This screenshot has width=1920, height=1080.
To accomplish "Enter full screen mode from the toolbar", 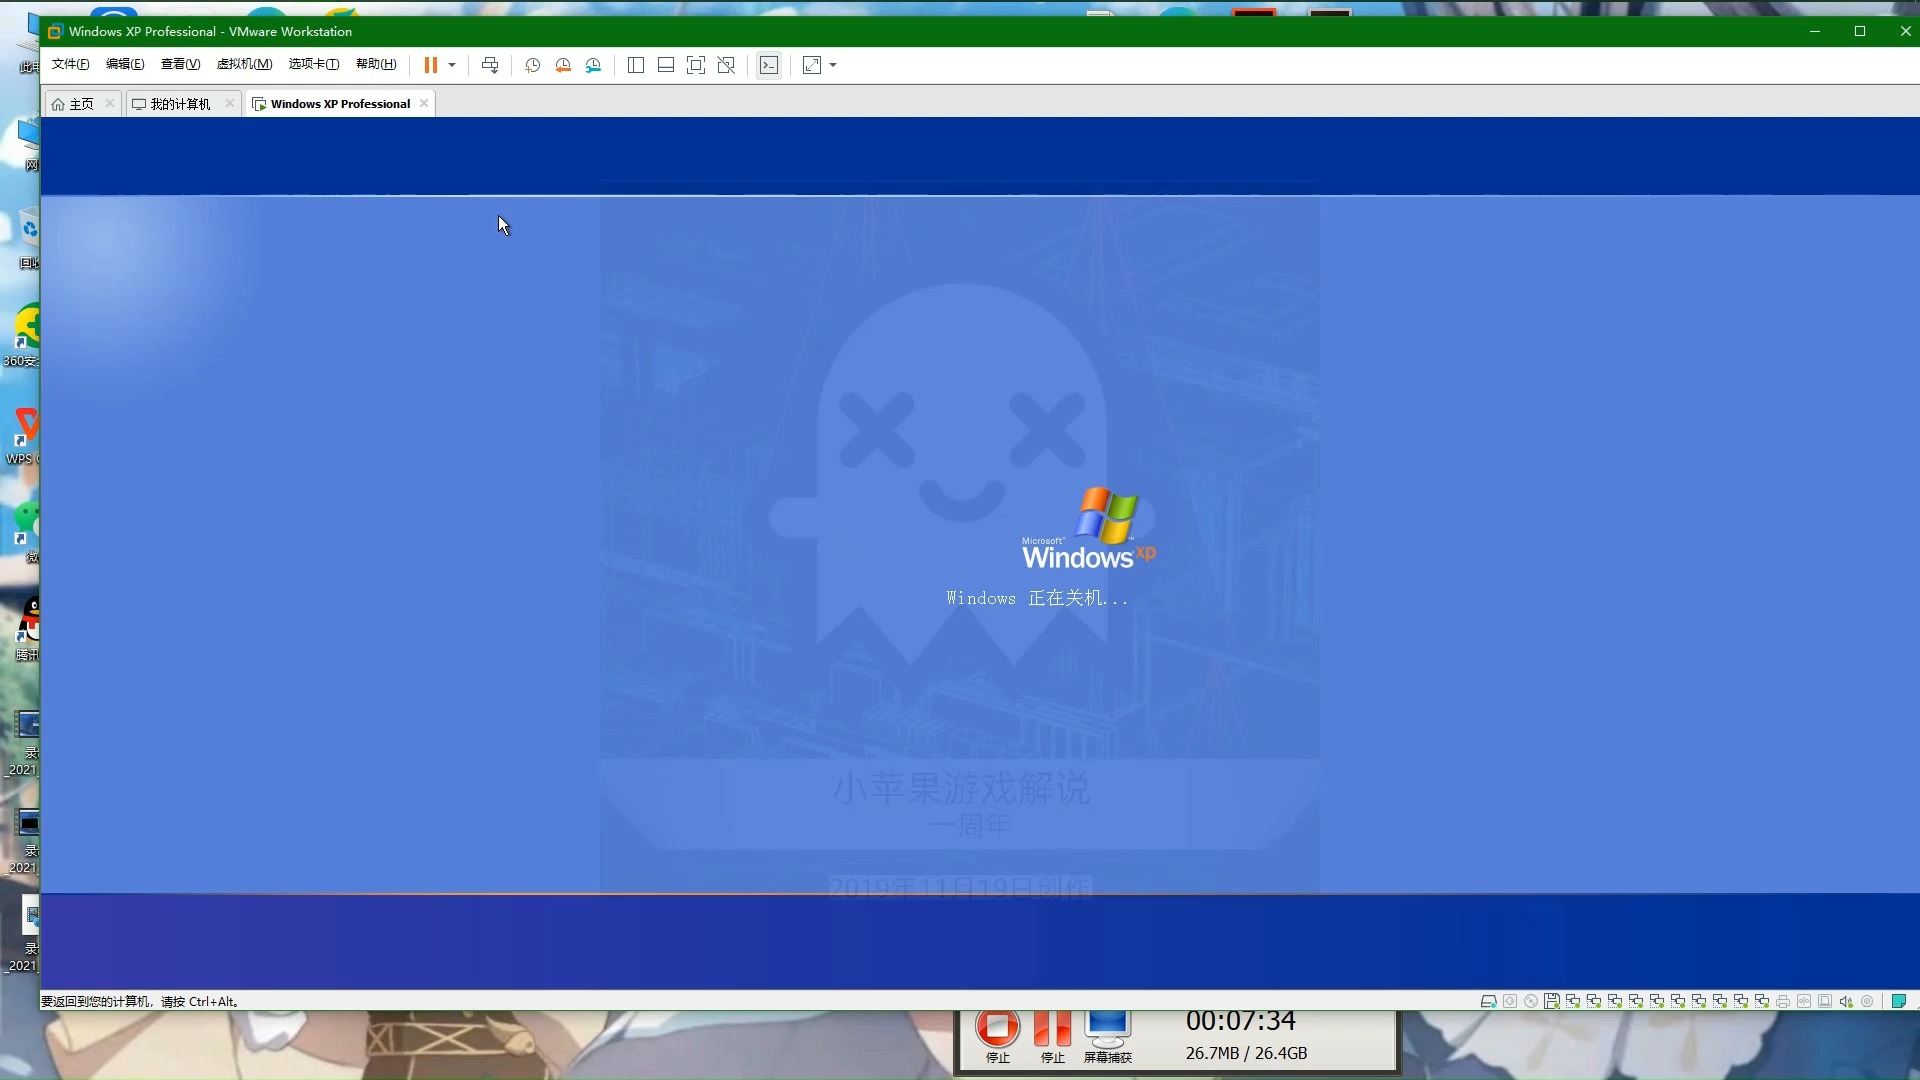I will pos(696,65).
